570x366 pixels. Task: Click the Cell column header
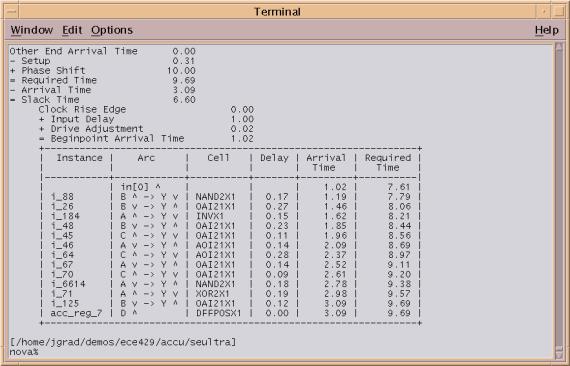pos(218,158)
